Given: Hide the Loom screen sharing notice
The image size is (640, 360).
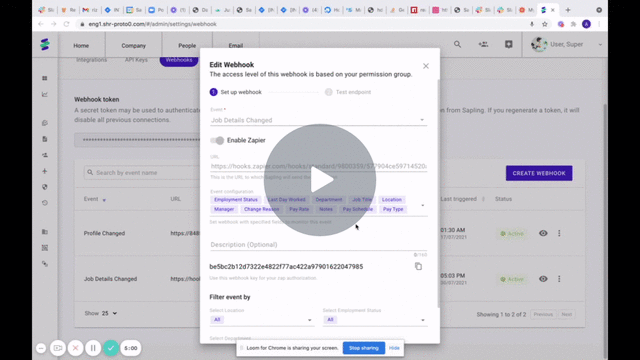Looking at the screenshot, I should click(394, 348).
